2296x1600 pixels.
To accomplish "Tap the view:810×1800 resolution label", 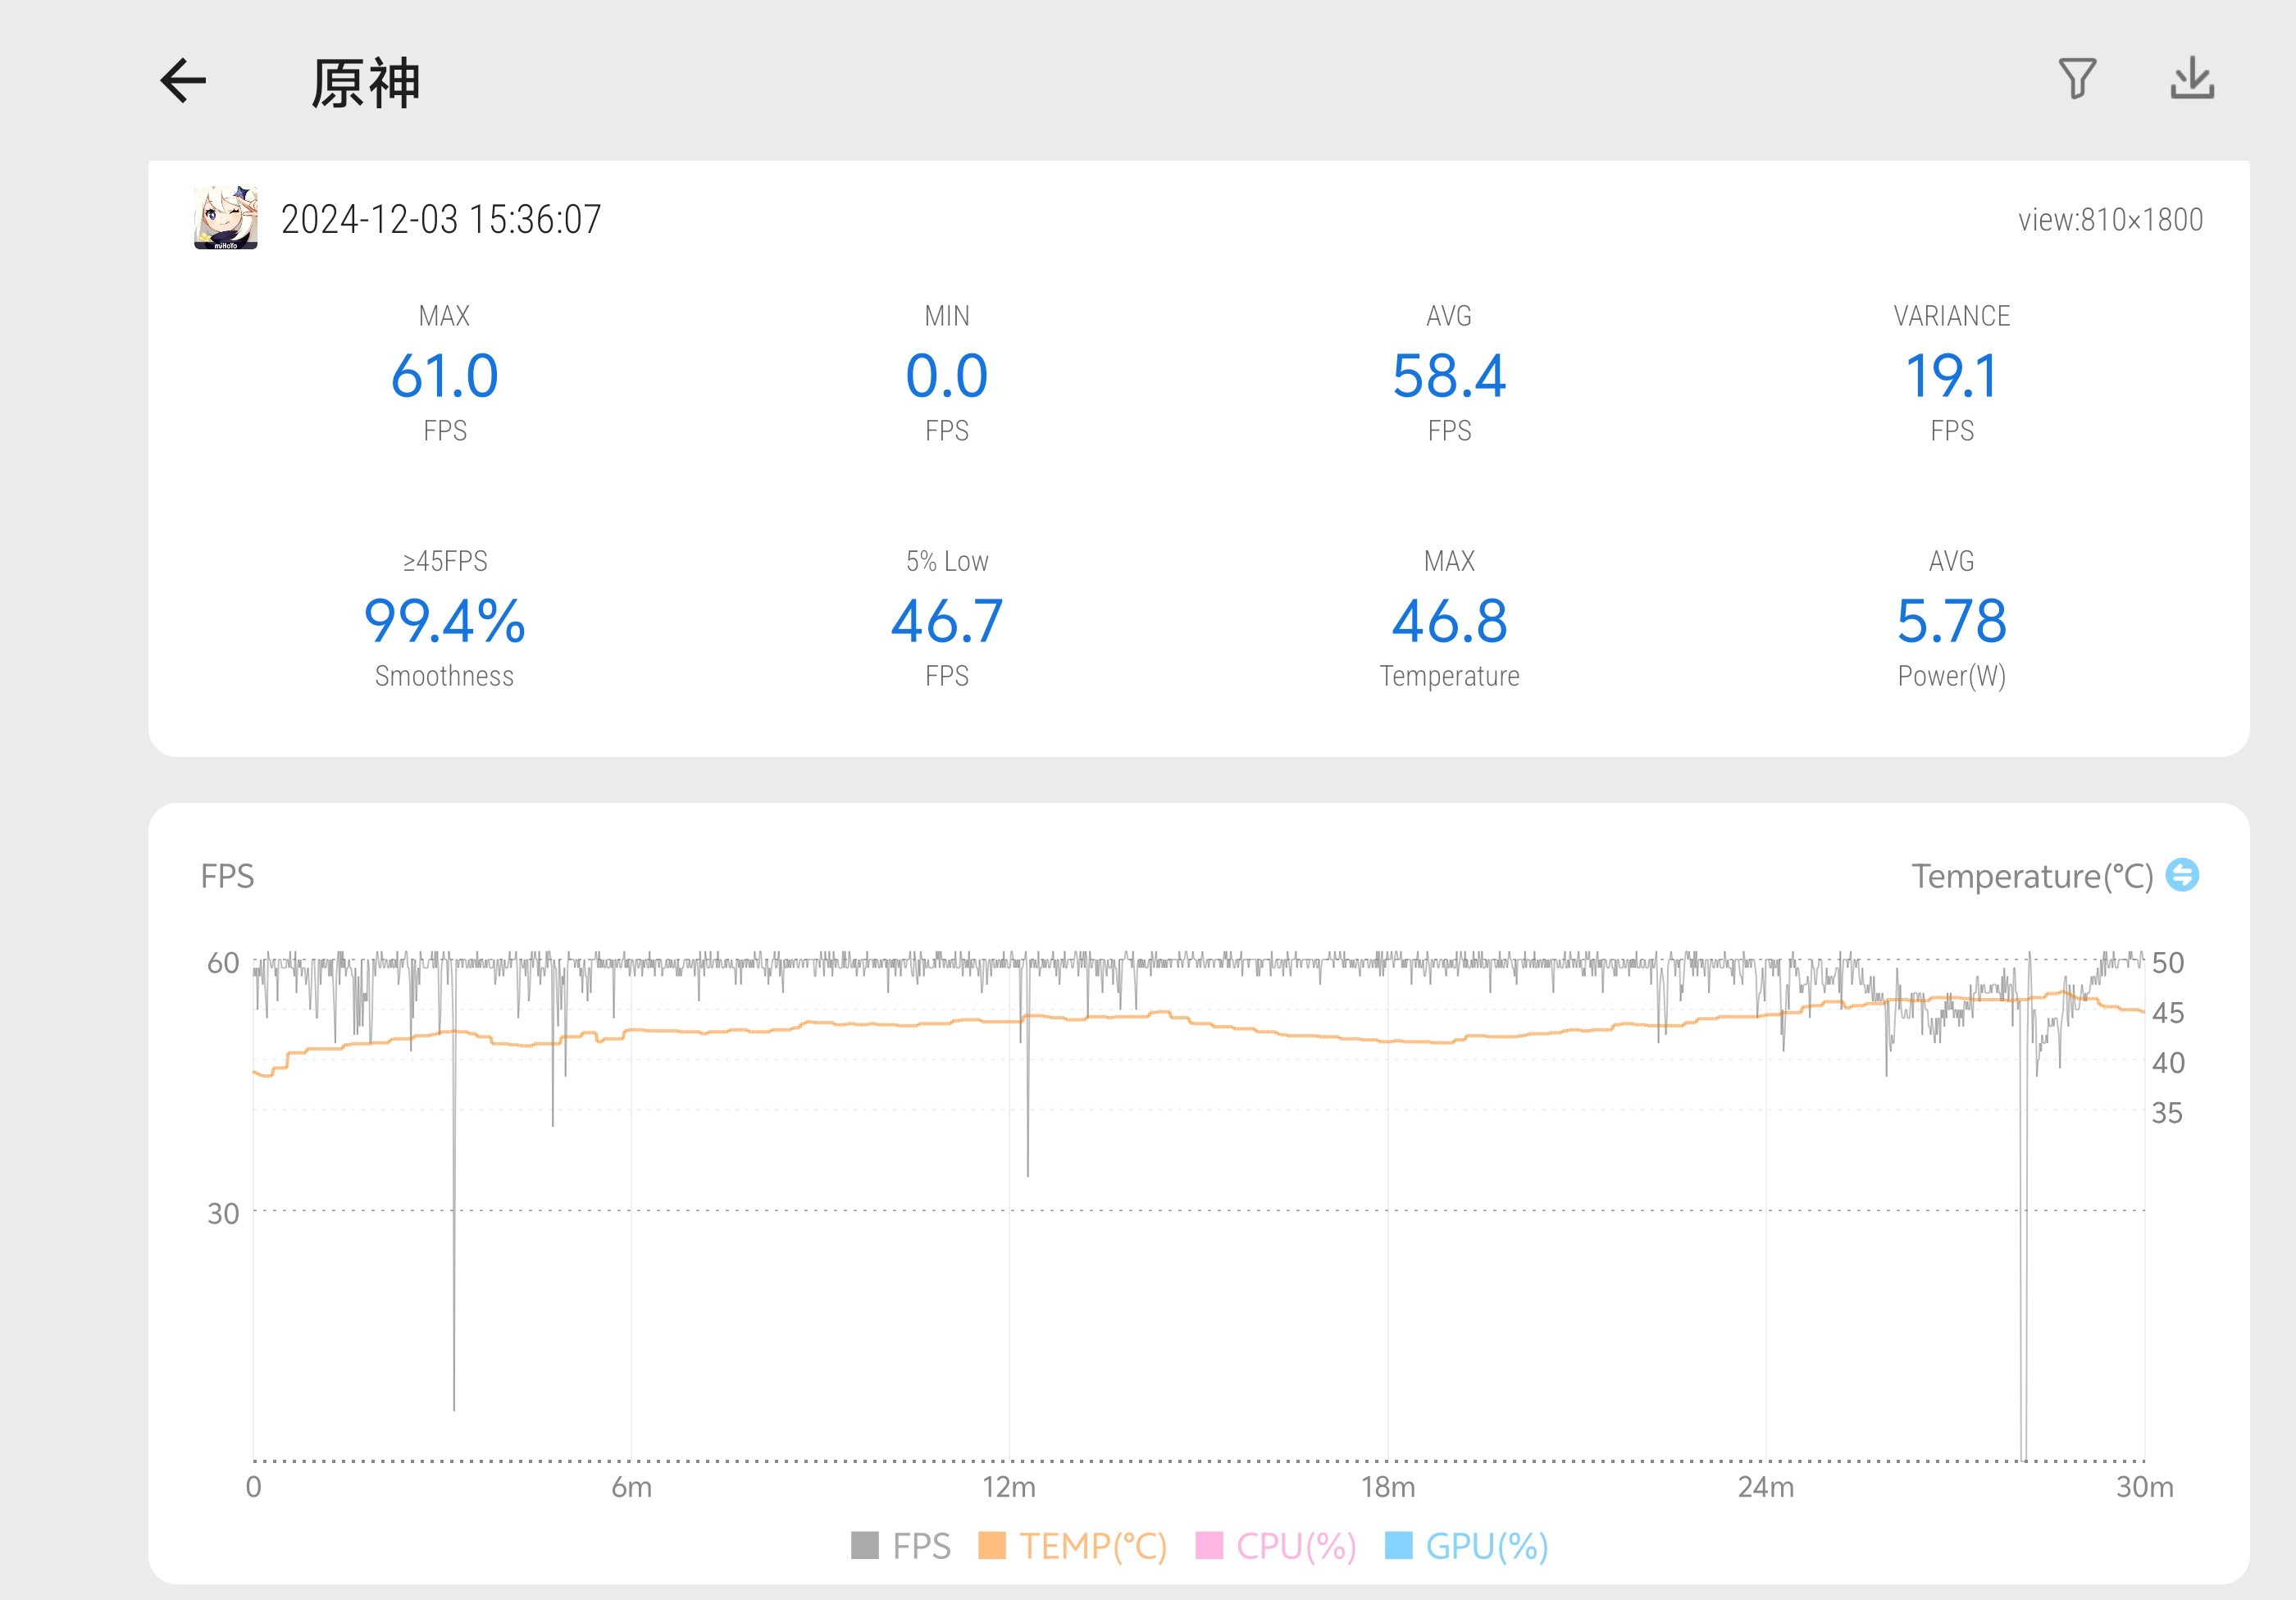I will click(2110, 219).
